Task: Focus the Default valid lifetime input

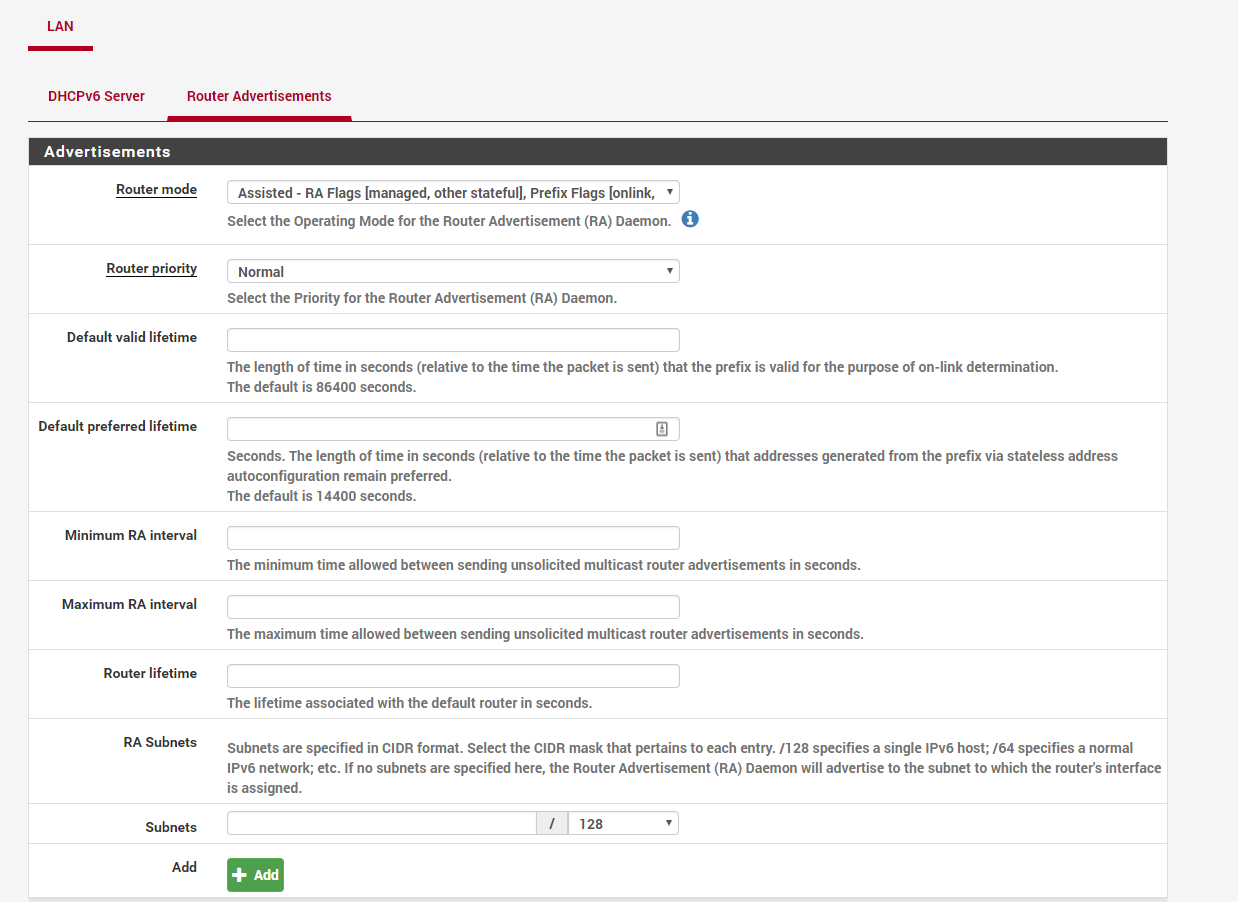Action: tap(453, 340)
